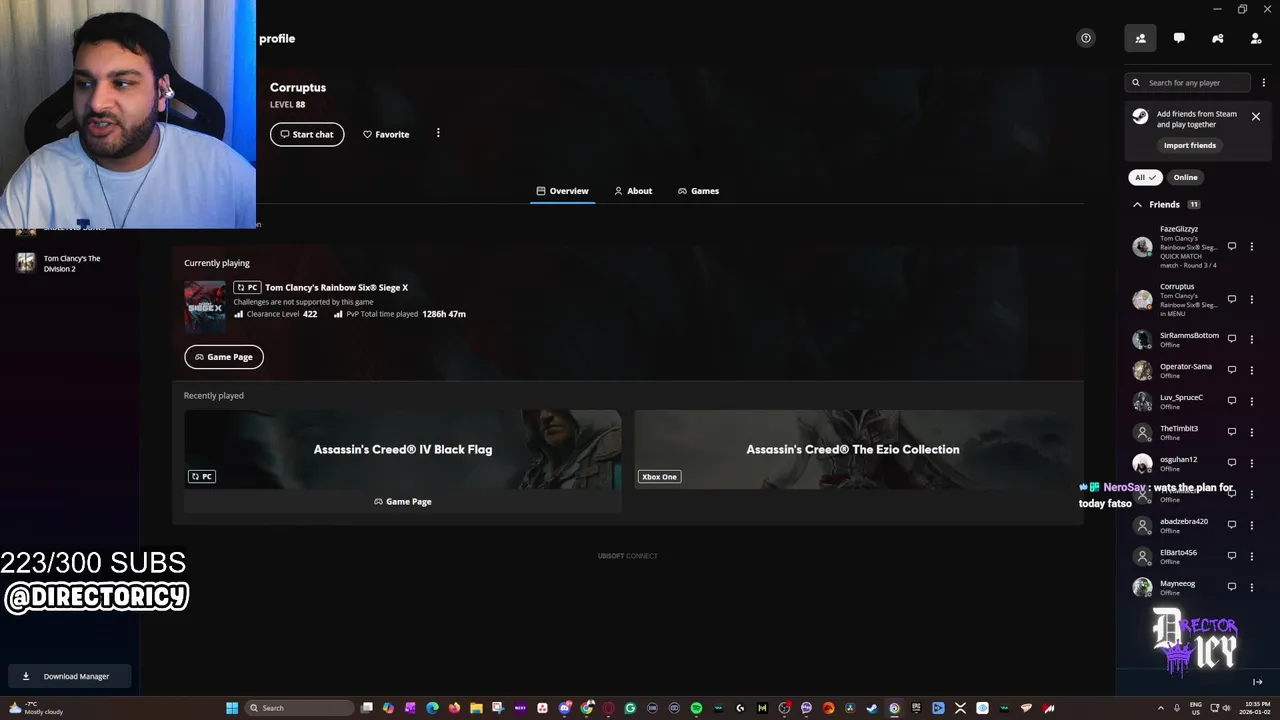Open chat with SirRammsBottom

pos(1232,339)
